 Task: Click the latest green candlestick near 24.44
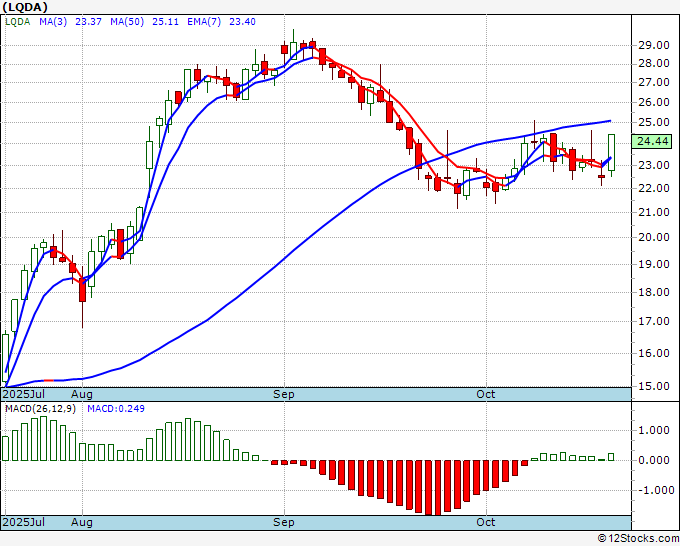[611, 152]
